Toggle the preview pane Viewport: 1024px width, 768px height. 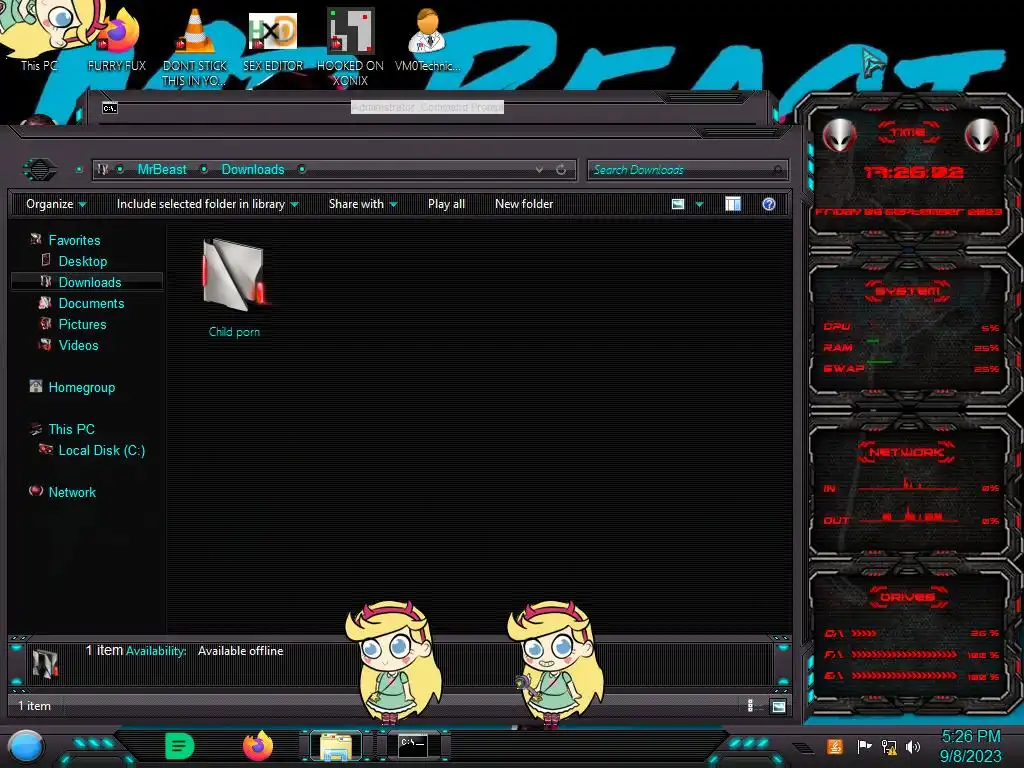(x=733, y=204)
